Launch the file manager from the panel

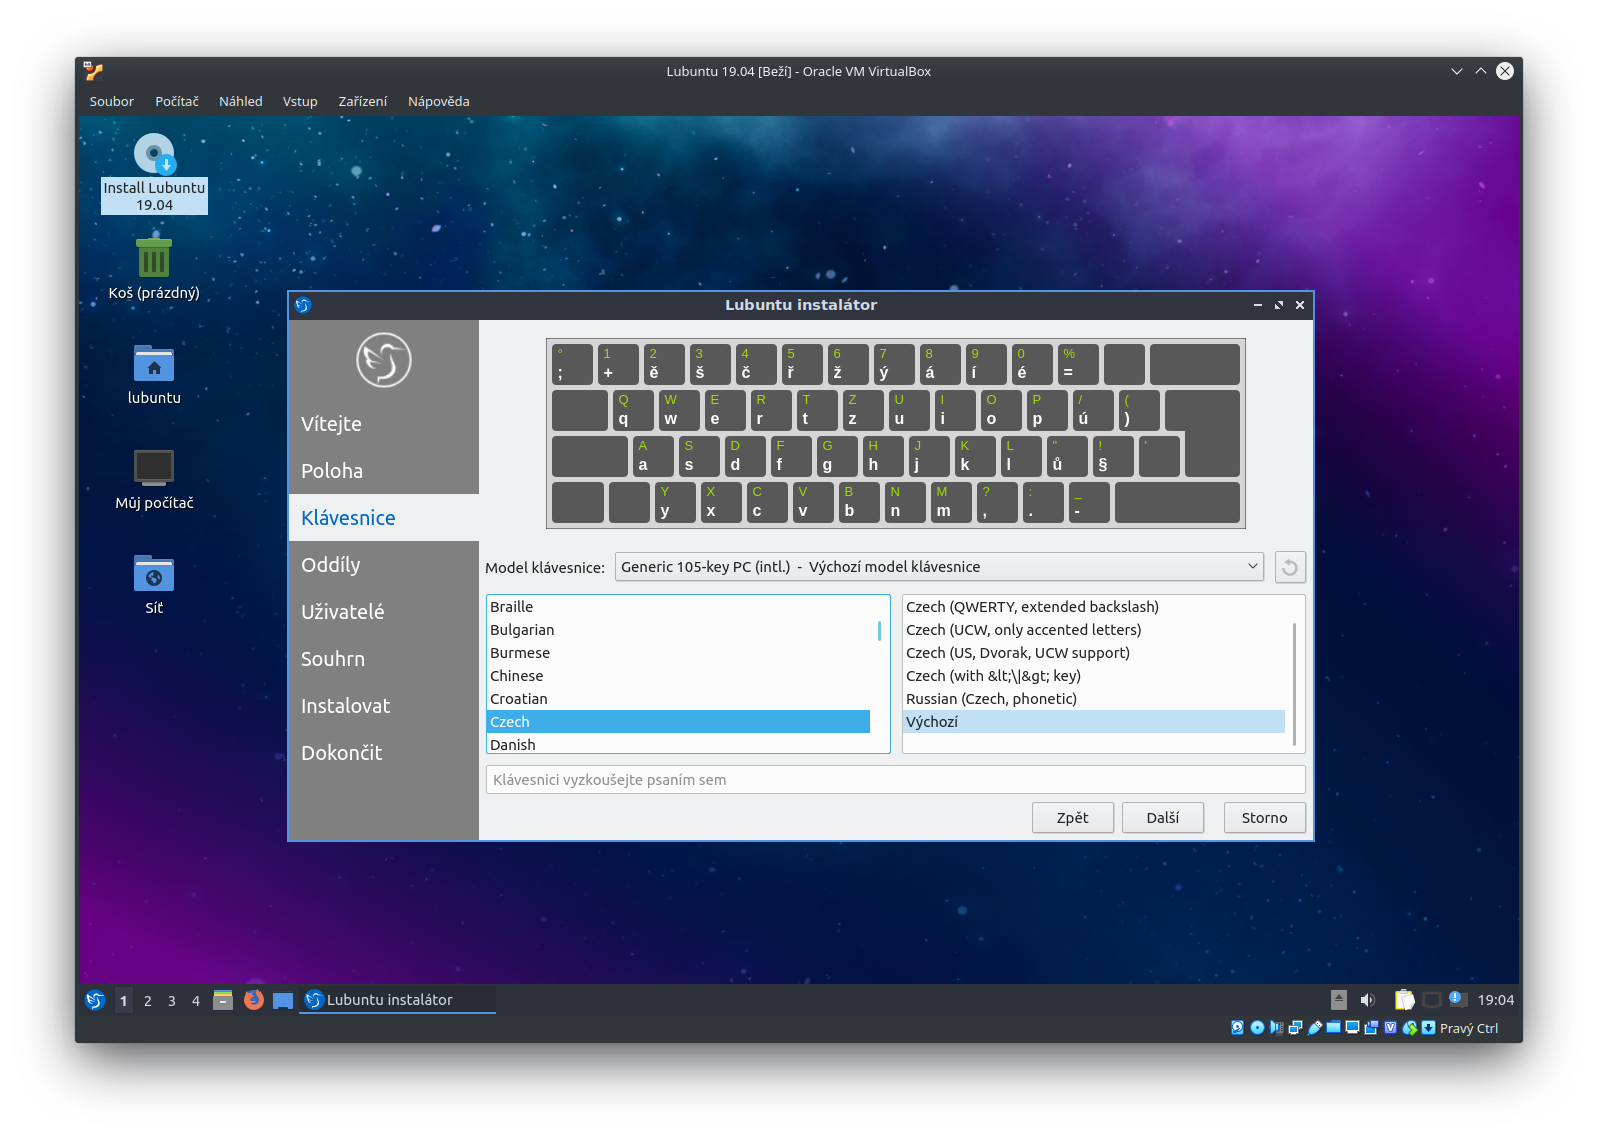223,1000
